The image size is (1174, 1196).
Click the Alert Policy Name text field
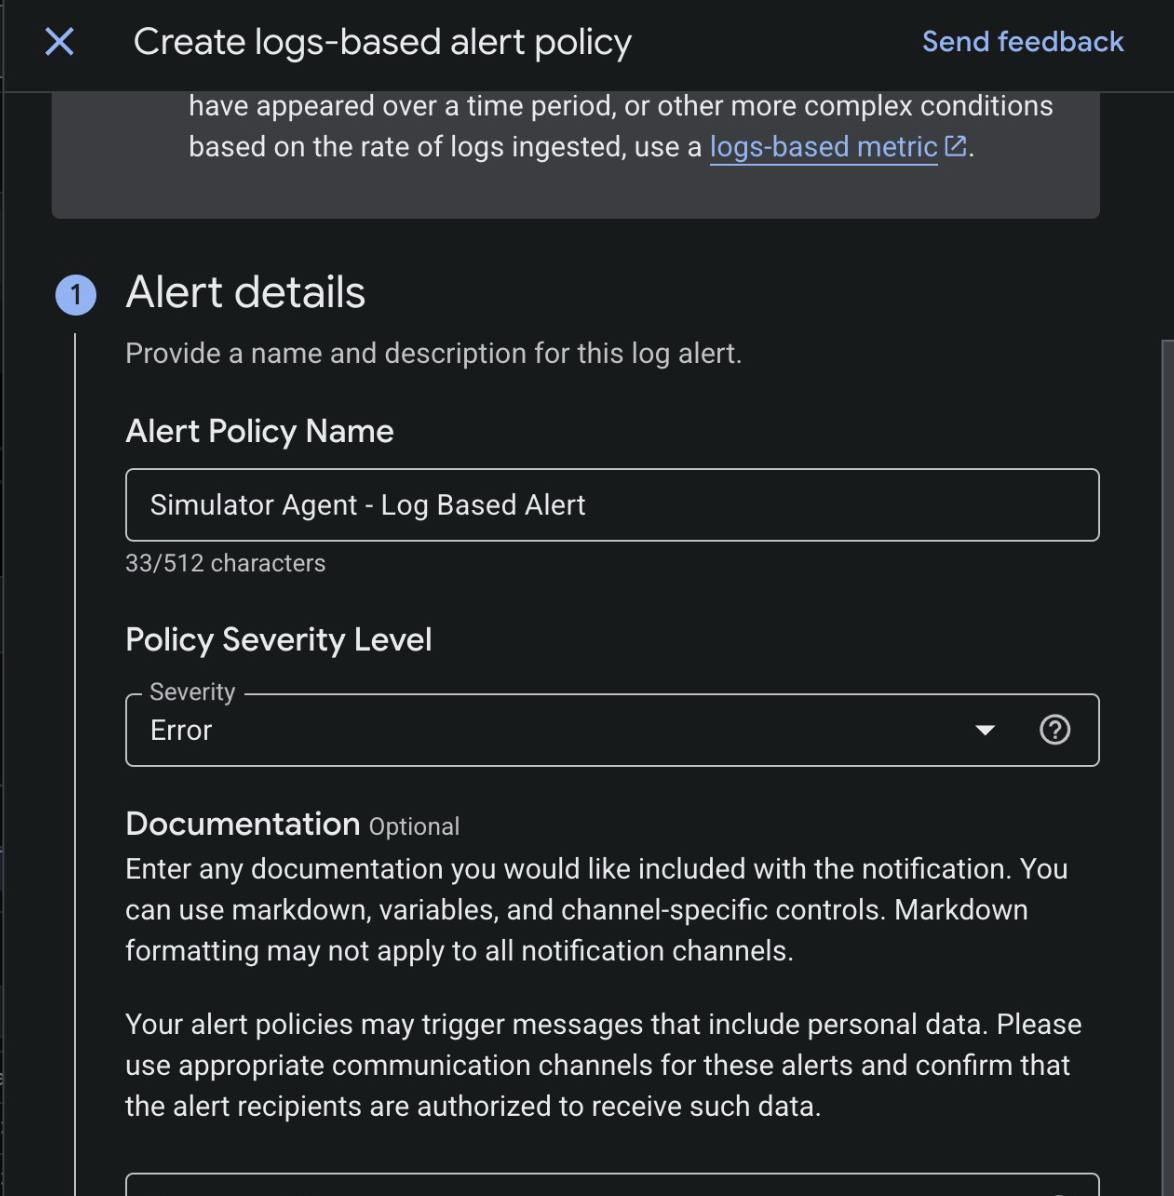(611, 505)
